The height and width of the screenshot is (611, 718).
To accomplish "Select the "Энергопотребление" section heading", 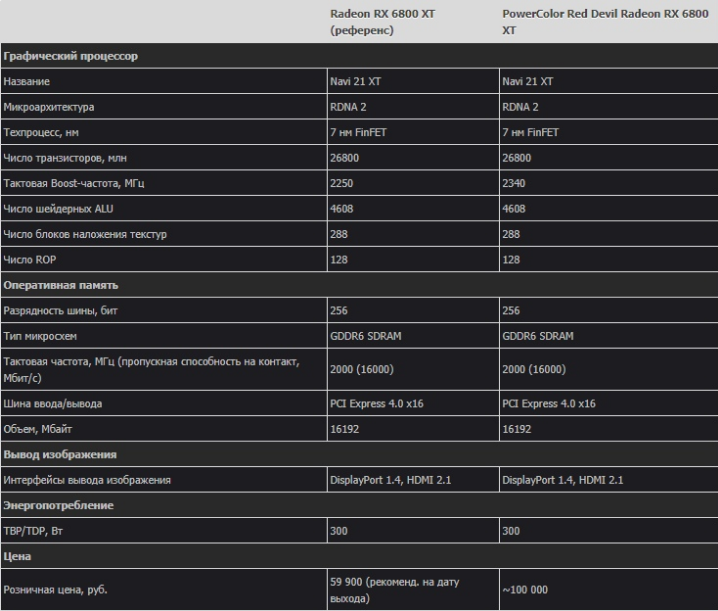I will (x=59, y=505).
